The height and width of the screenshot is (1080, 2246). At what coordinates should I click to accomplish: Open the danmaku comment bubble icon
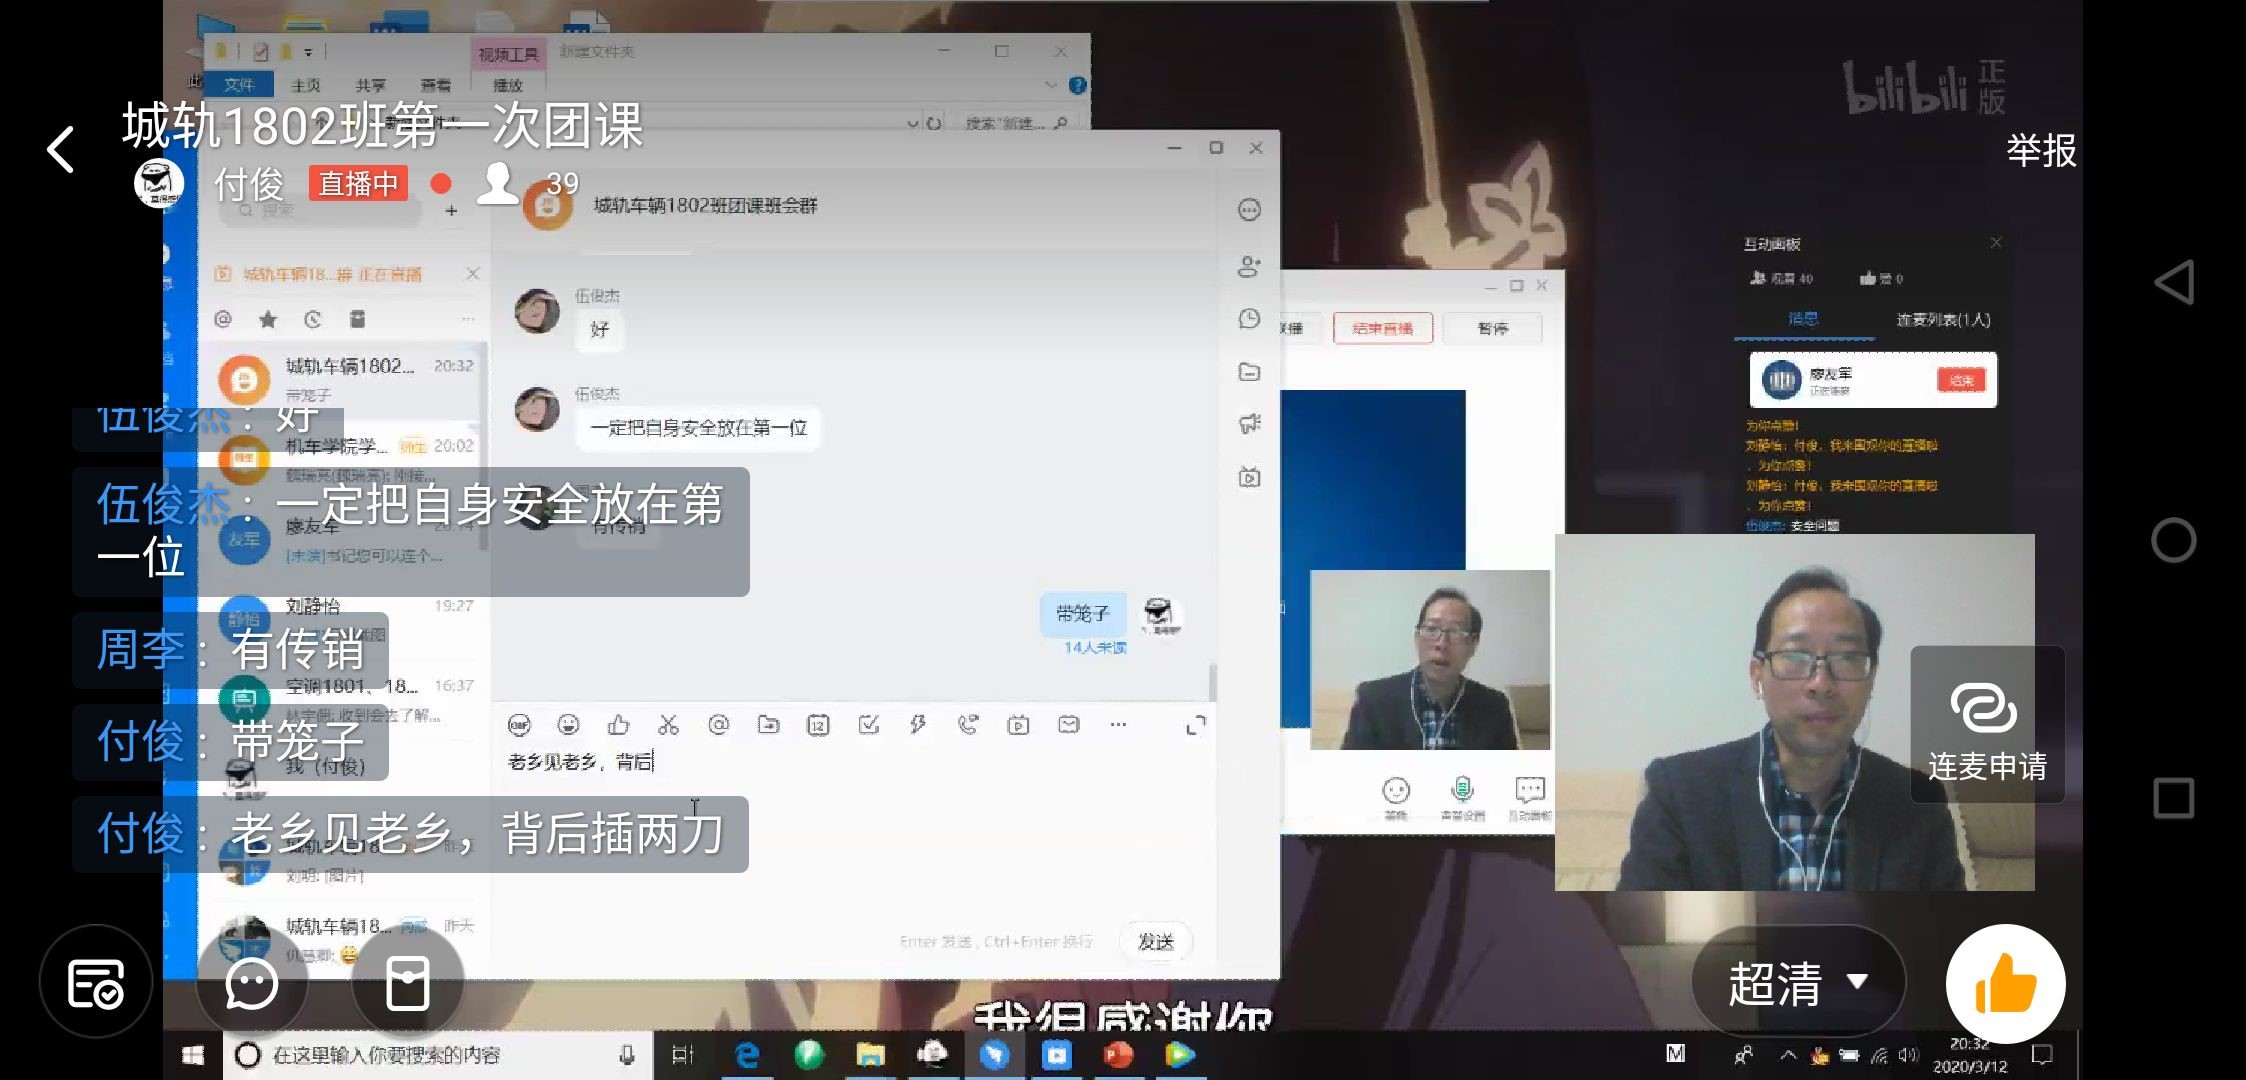click(x=251, y=984)
